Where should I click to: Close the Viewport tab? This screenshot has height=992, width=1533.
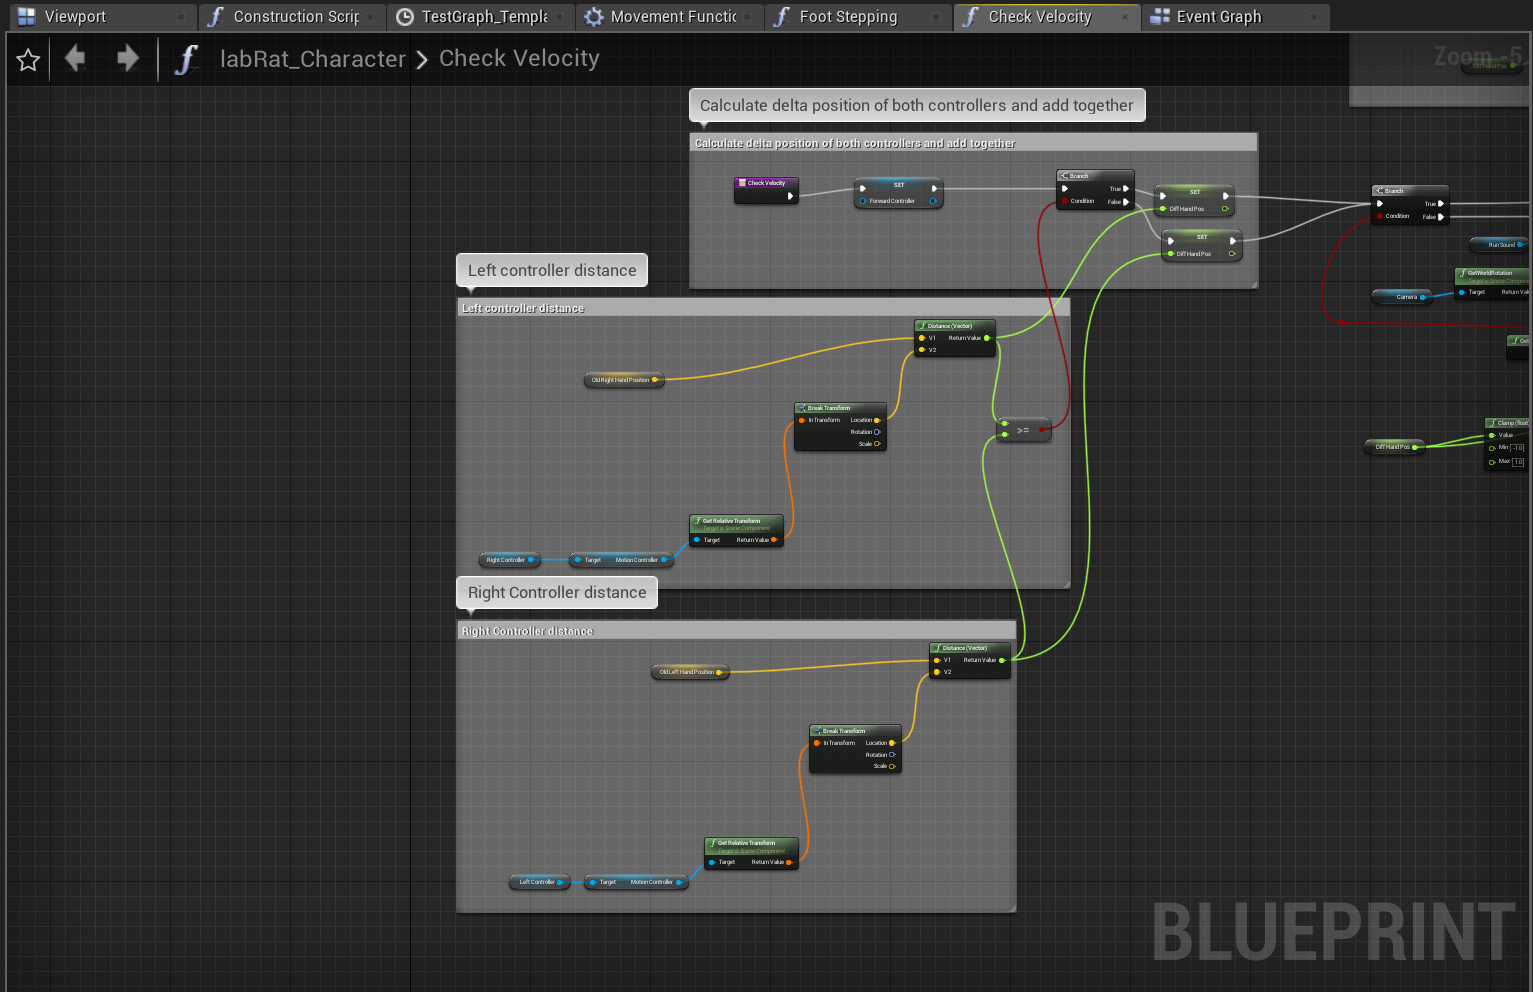[x=181, y=17]
